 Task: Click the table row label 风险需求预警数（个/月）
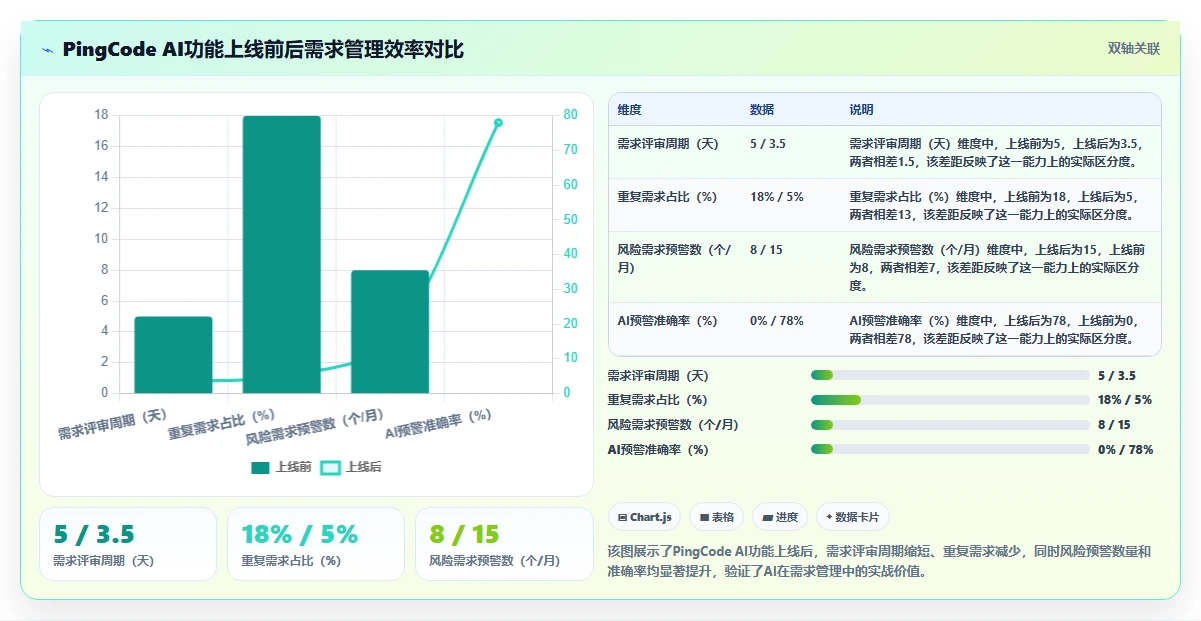click(675, 259)
